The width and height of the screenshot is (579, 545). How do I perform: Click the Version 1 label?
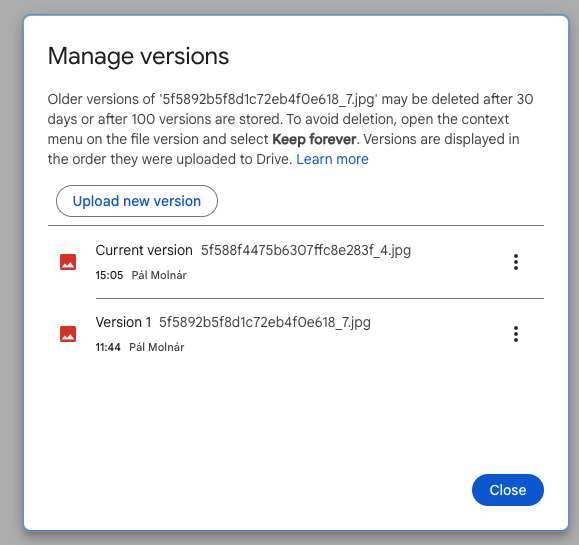click(123, 322)
